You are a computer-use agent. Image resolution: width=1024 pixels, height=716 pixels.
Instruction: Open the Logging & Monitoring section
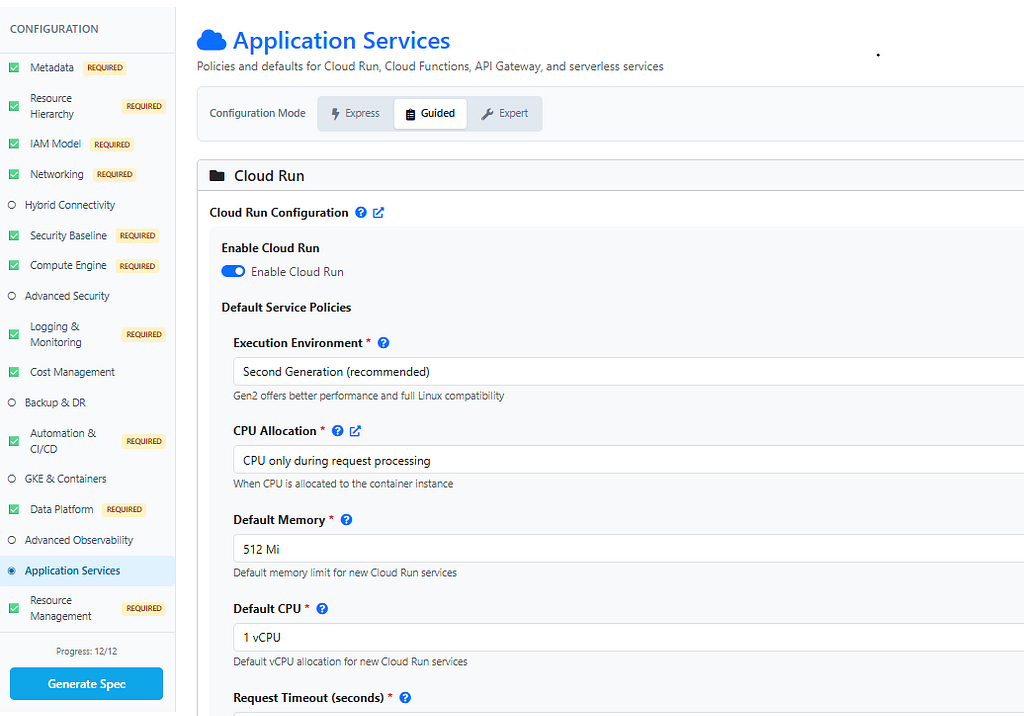pyautogui.click(x=88, y=334)
